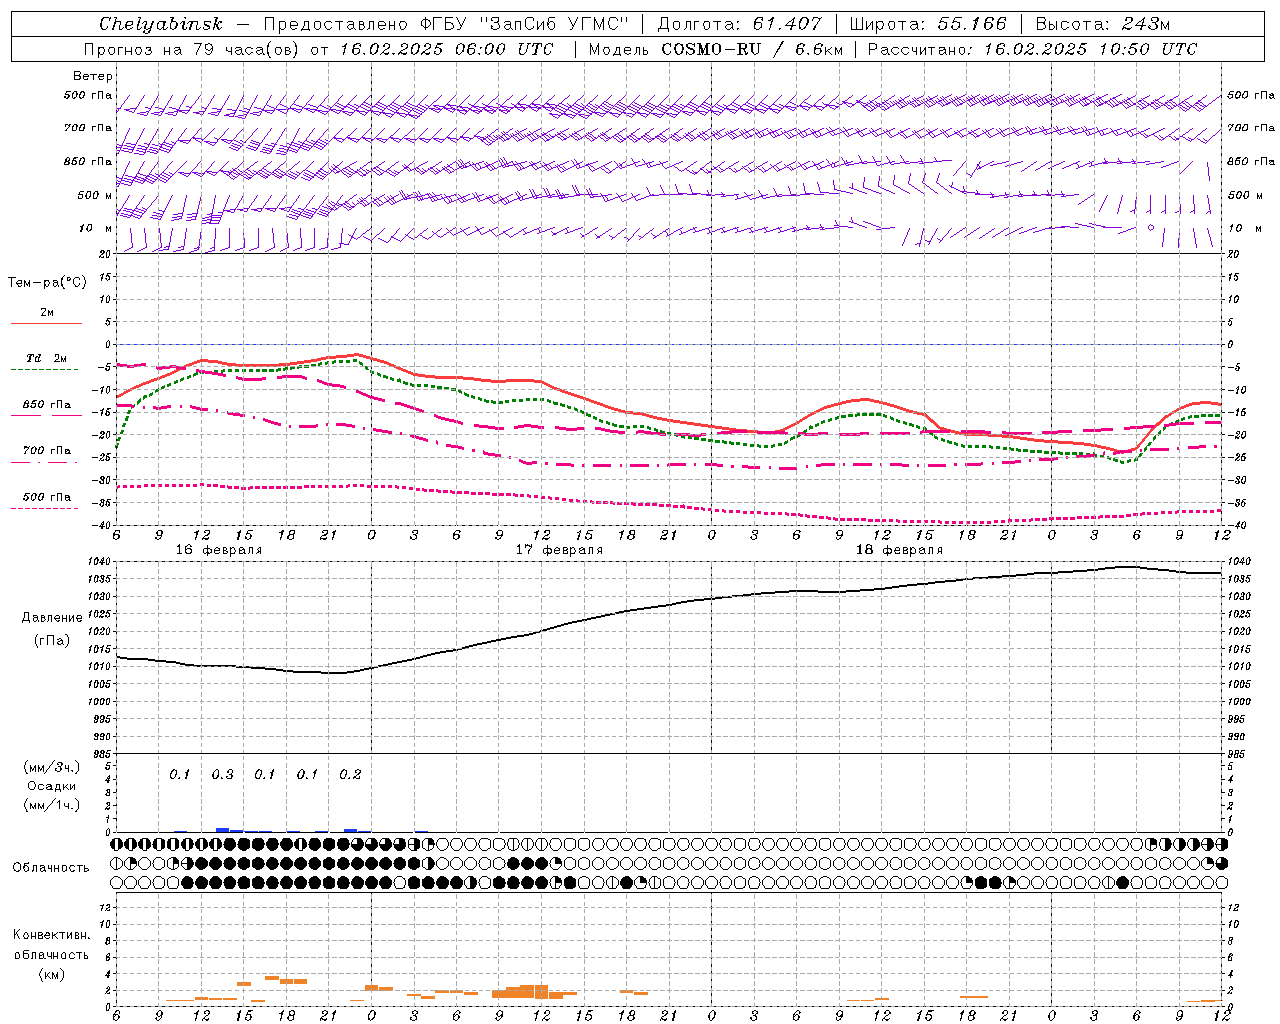The width and height of the screenshot is (1280, 1024).
Task: Select the Долгота 61.407 value
Action: 787,24
